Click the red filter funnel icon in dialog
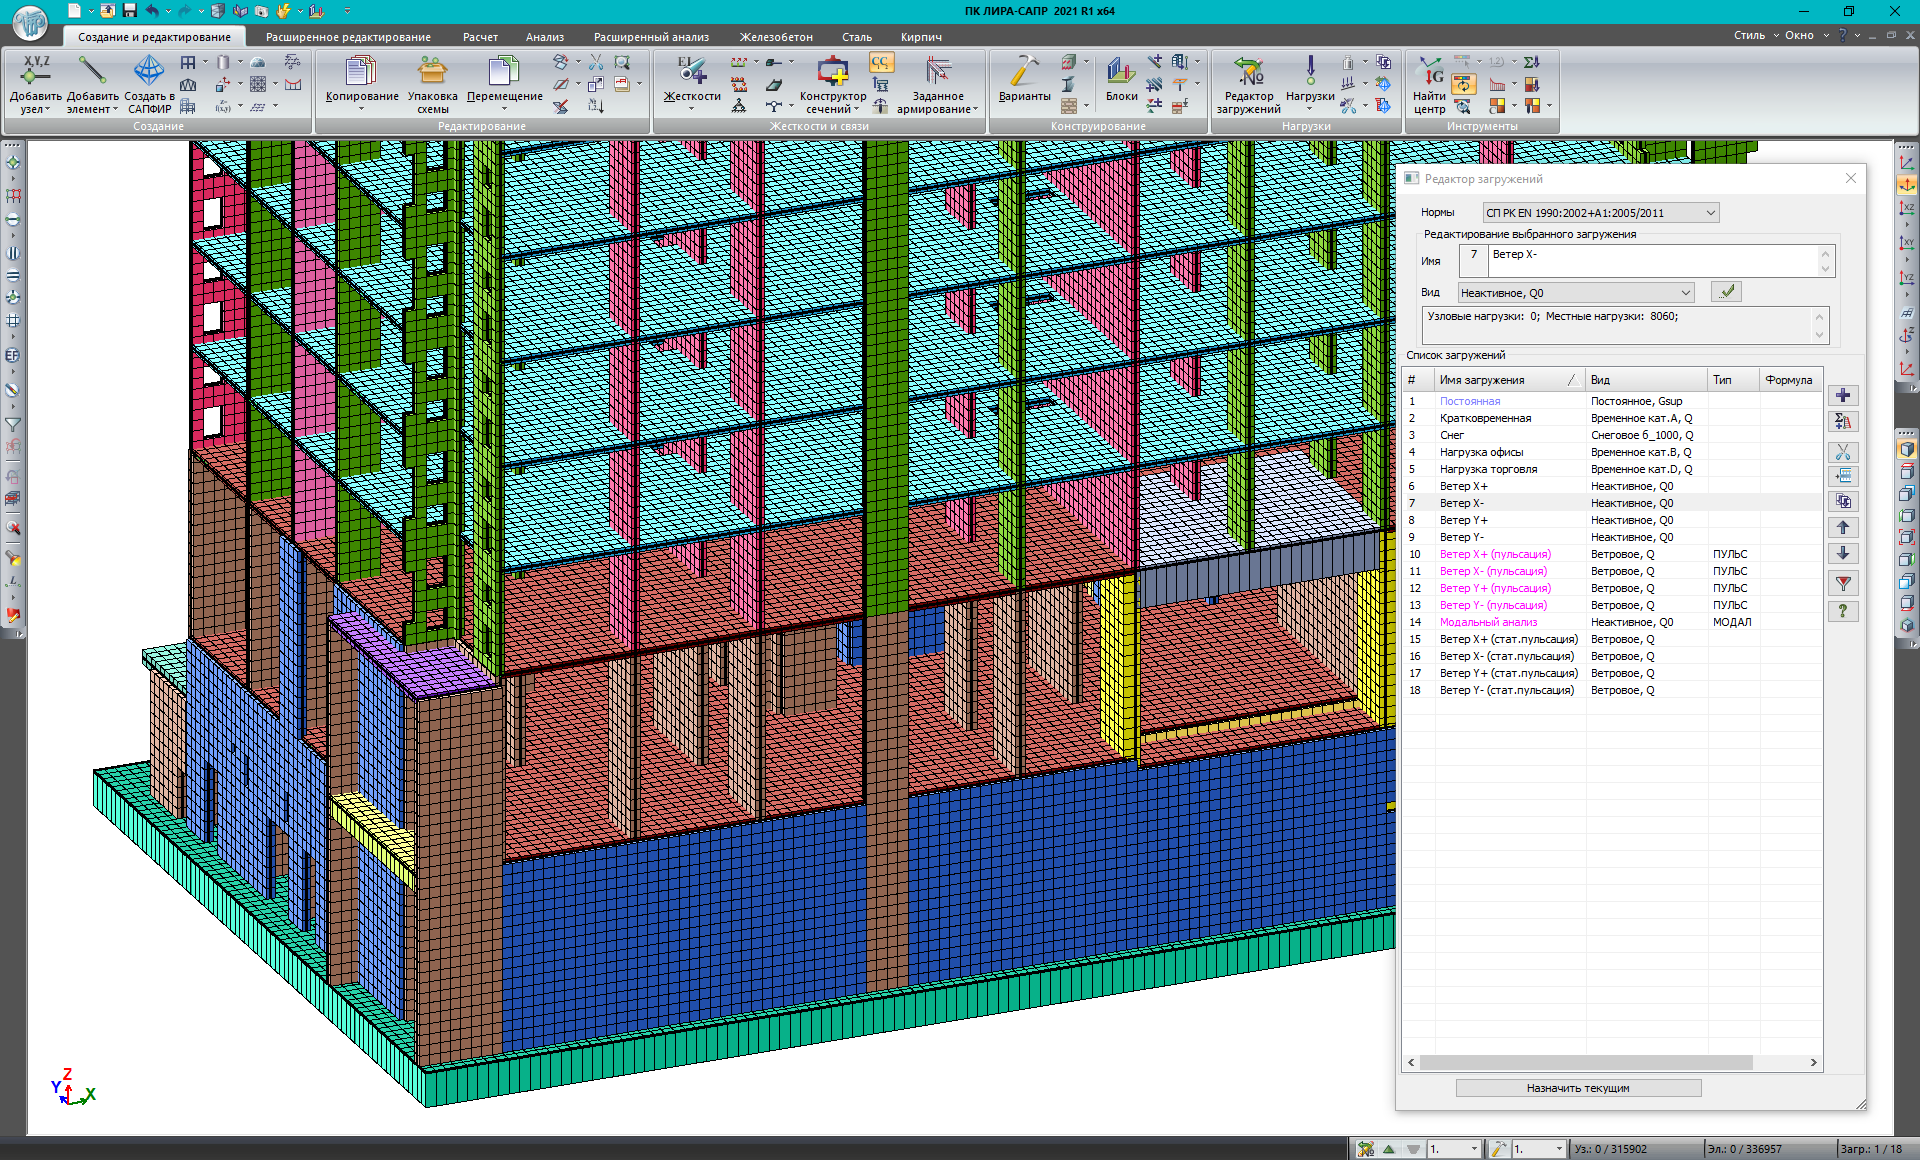This screenshot has height=1160, width=1920. pos(1843,583)
